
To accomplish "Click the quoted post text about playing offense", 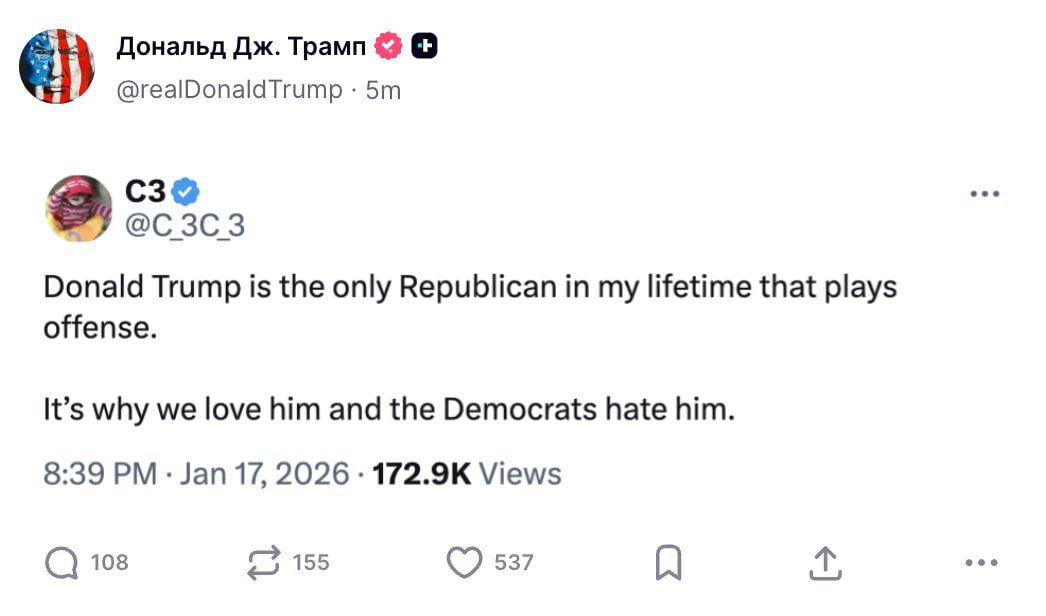I will (x=470, y=347).
